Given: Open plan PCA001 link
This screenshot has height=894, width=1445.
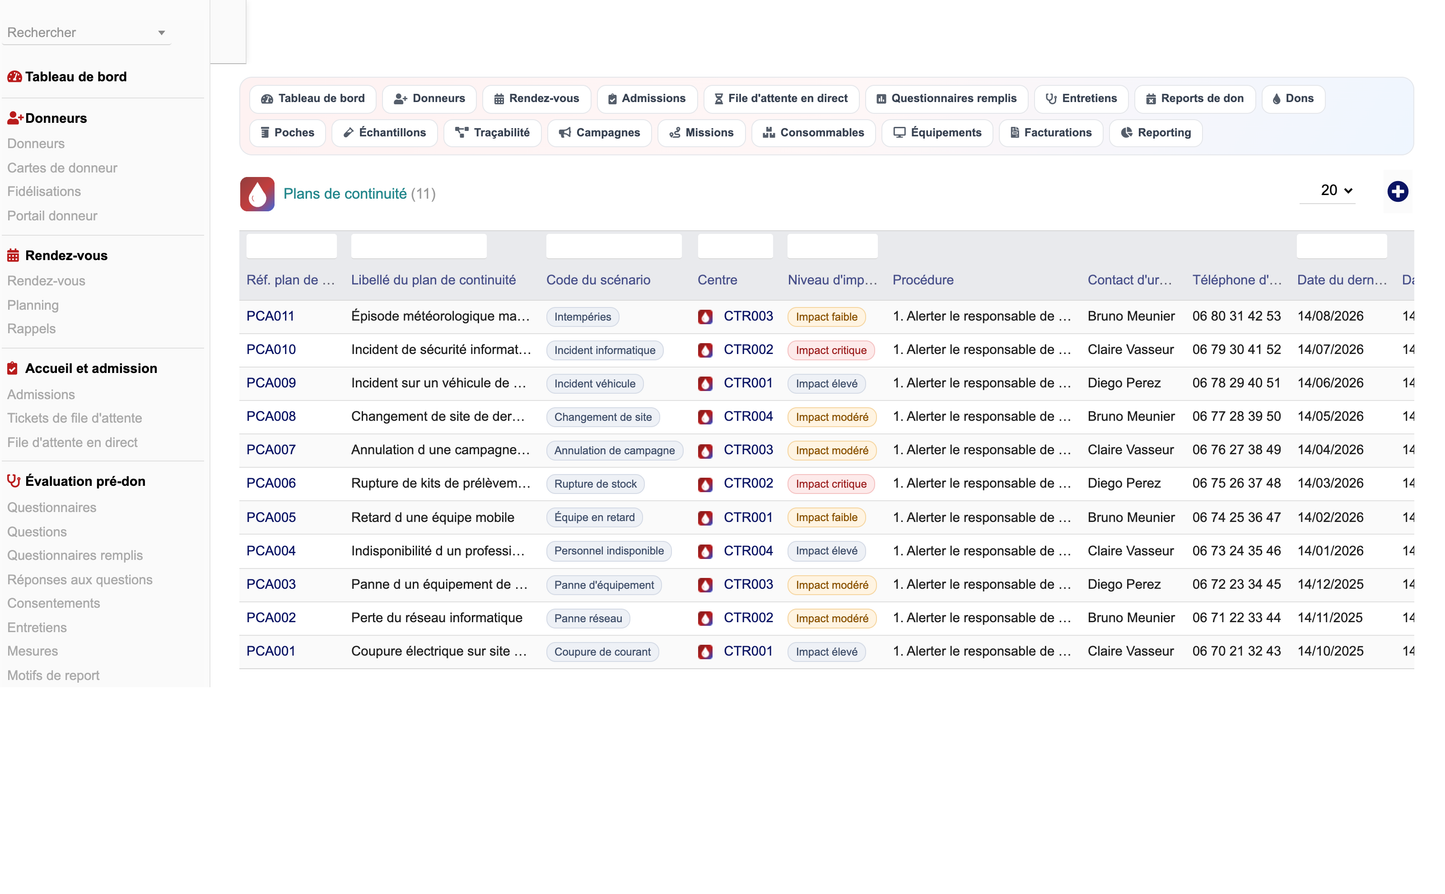Looking at the screenshot, I should pos(271,651).
